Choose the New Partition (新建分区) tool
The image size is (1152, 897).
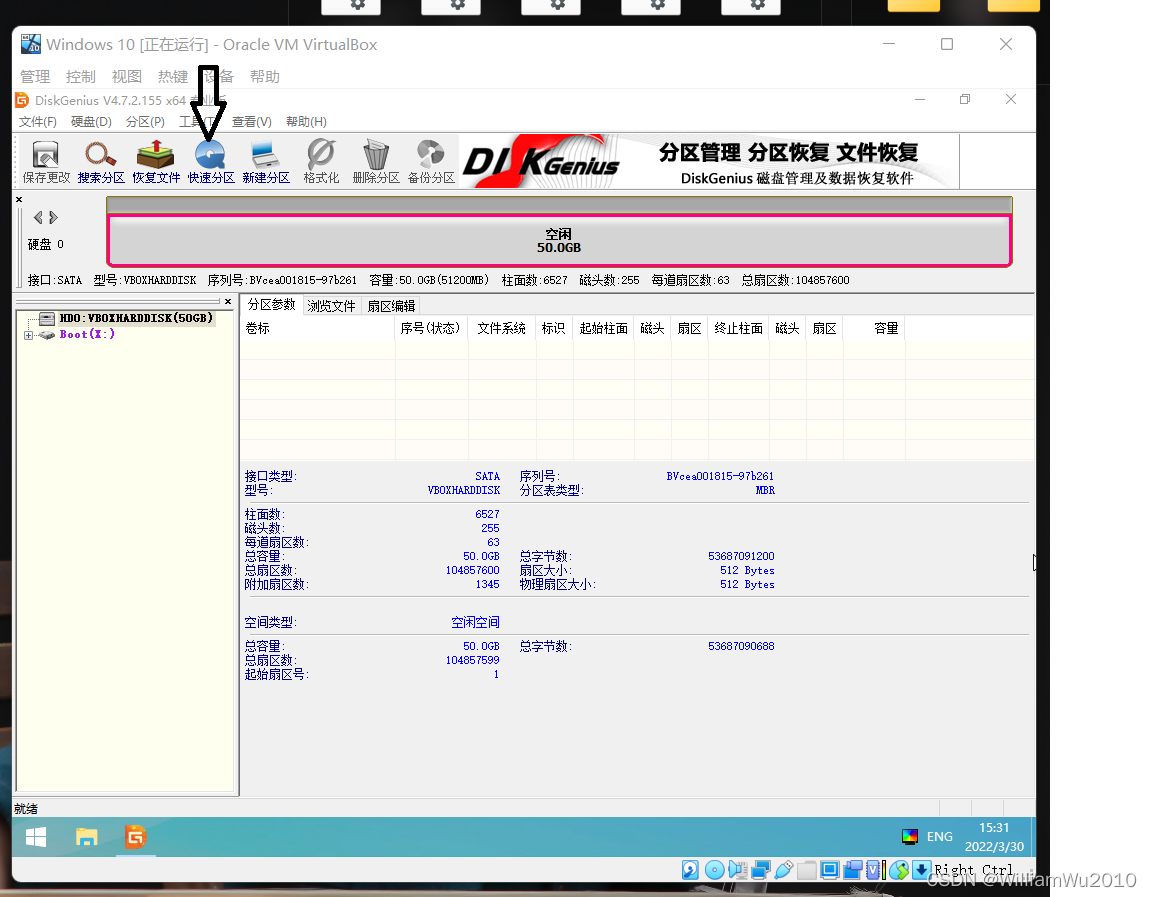[266, 162]
